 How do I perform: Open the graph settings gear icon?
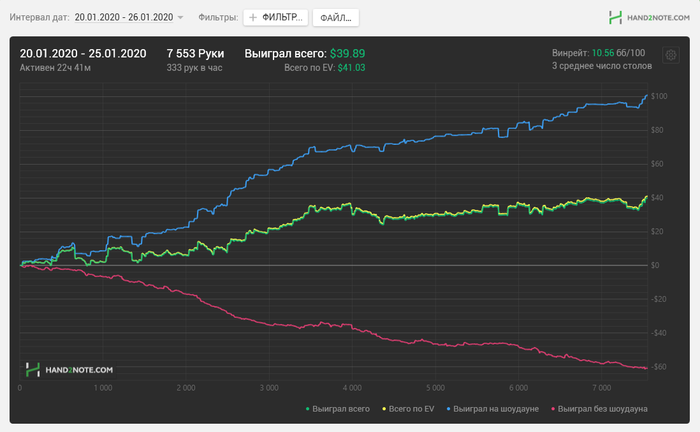coord(671,55)
